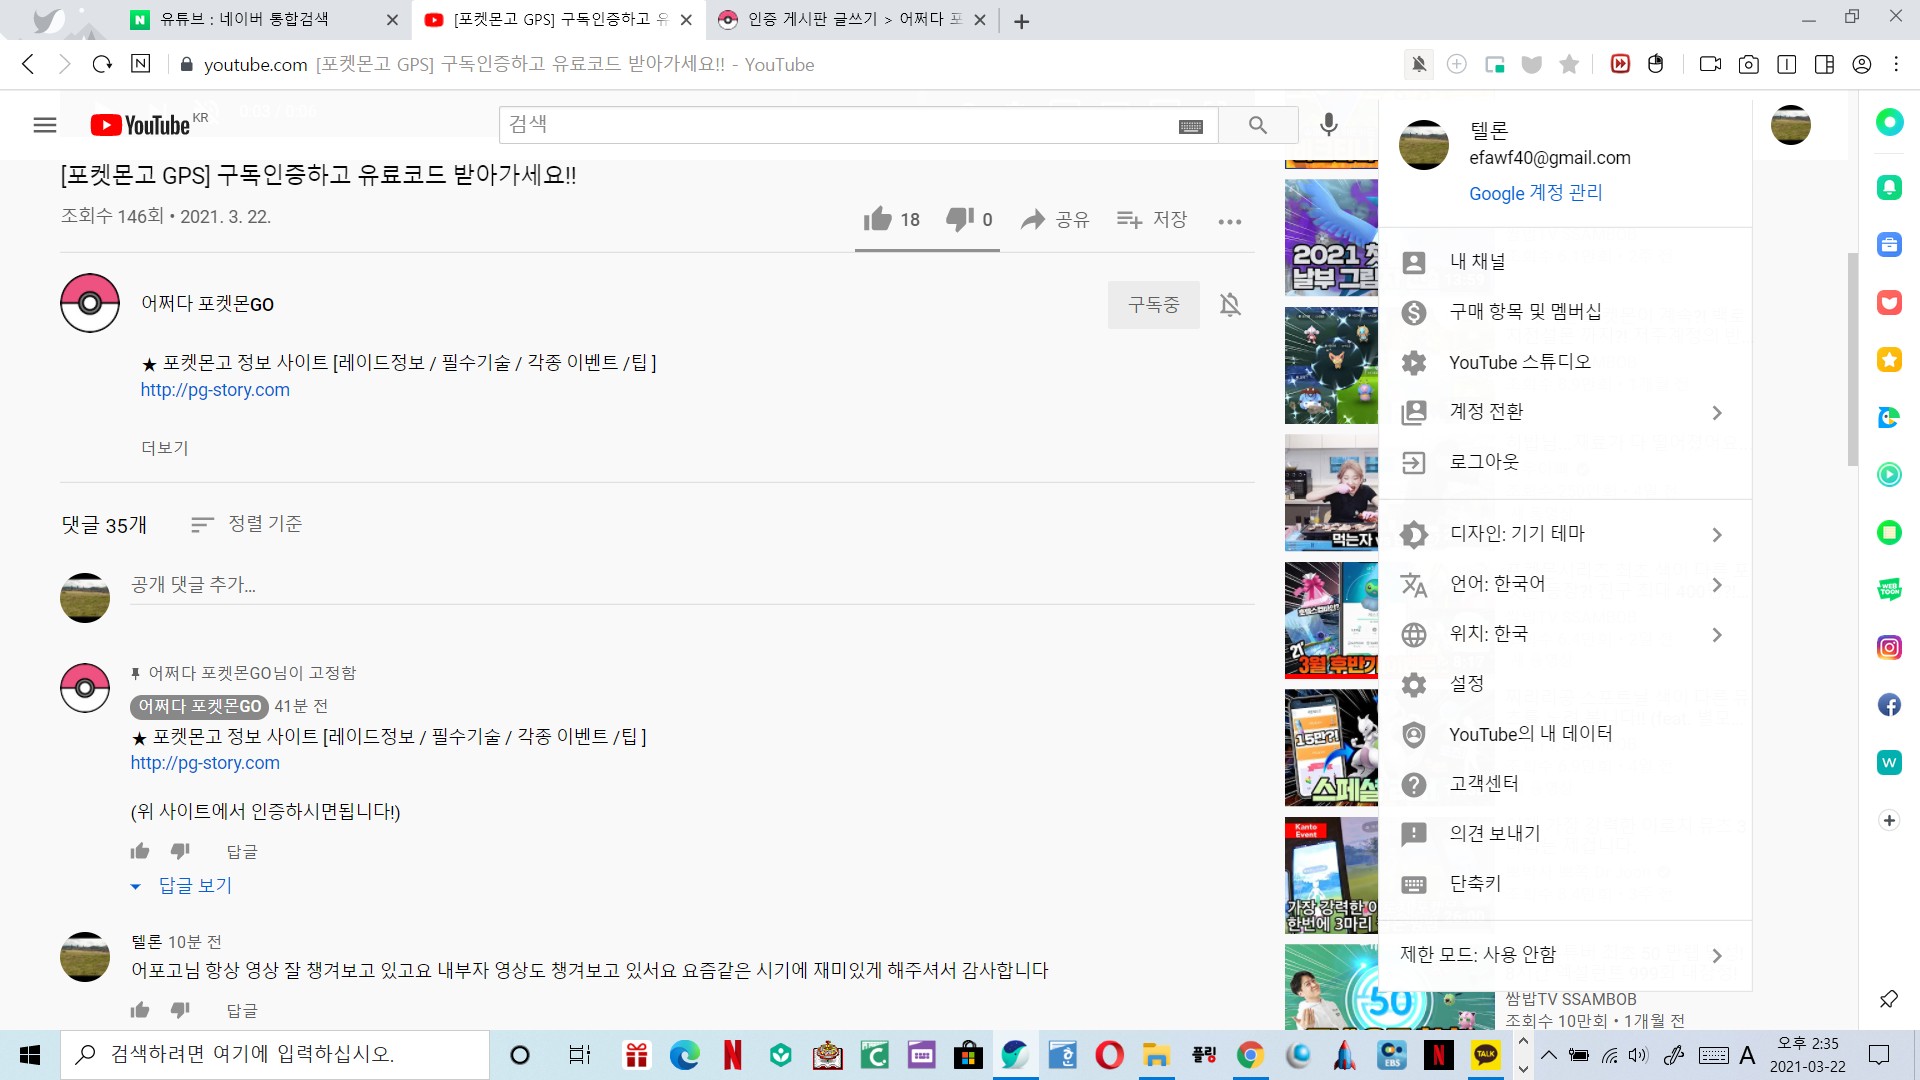Open the YouTube hamburger guide menu

coord(45,125)
